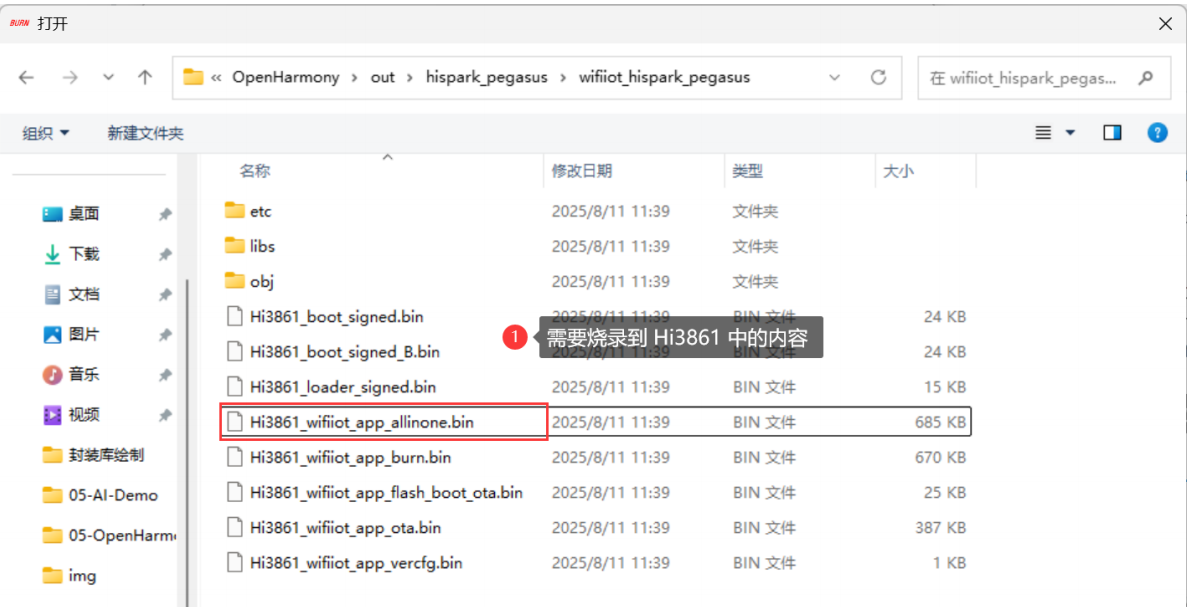The image size is (1187, 607).
Task: Close the 打开 dialog
Action: [x=1165, y=24]
